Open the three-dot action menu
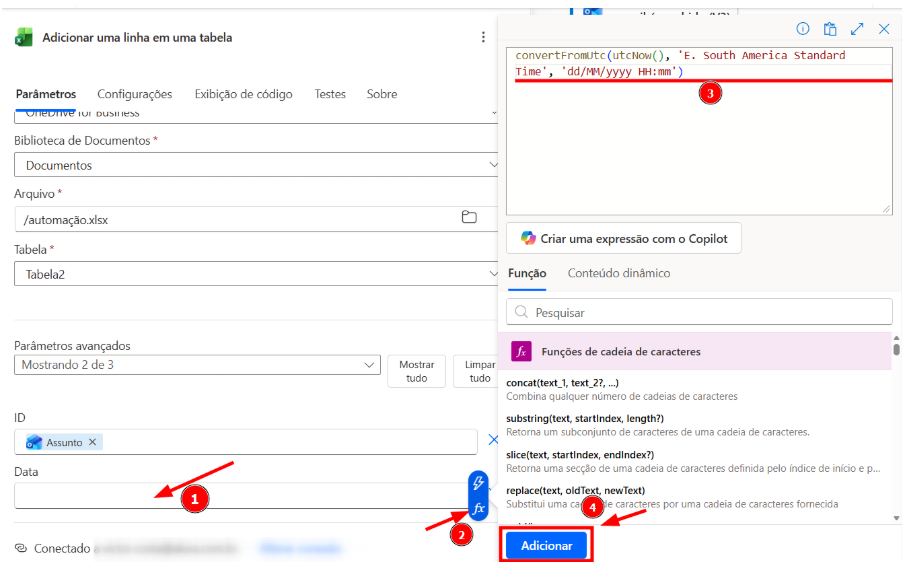 [483, 37]
